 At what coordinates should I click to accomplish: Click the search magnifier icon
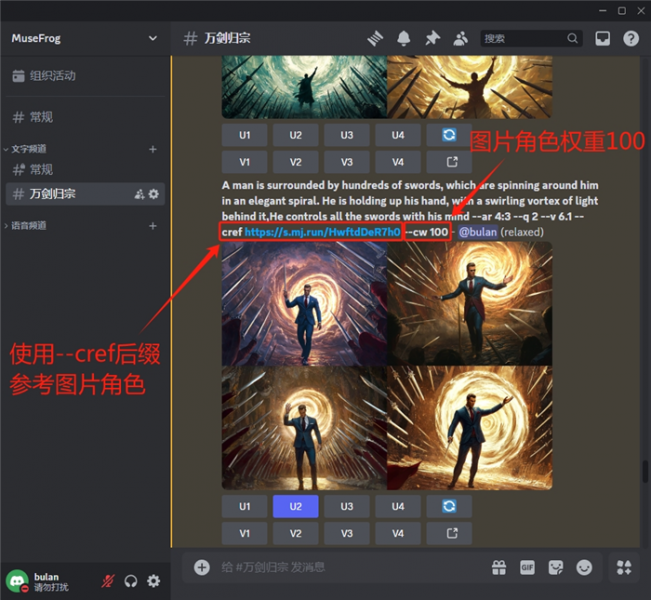click(x=572, y=39)
